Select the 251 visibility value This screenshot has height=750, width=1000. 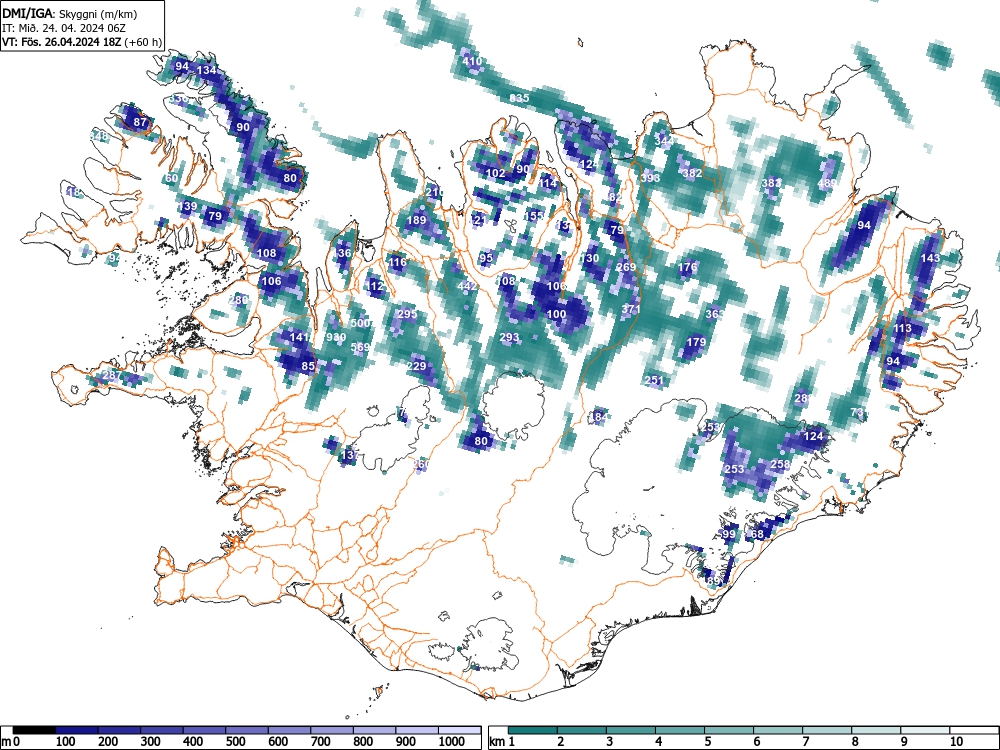(x=654, y=381)
